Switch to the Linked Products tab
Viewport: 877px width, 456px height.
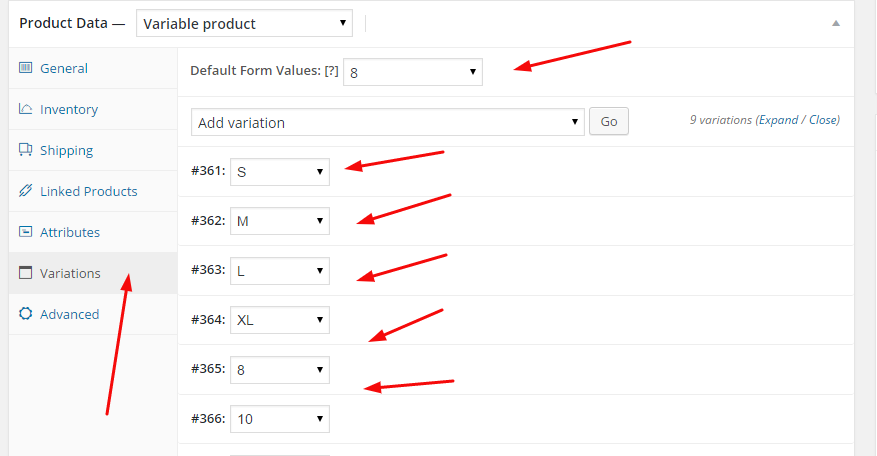(89, 192)
